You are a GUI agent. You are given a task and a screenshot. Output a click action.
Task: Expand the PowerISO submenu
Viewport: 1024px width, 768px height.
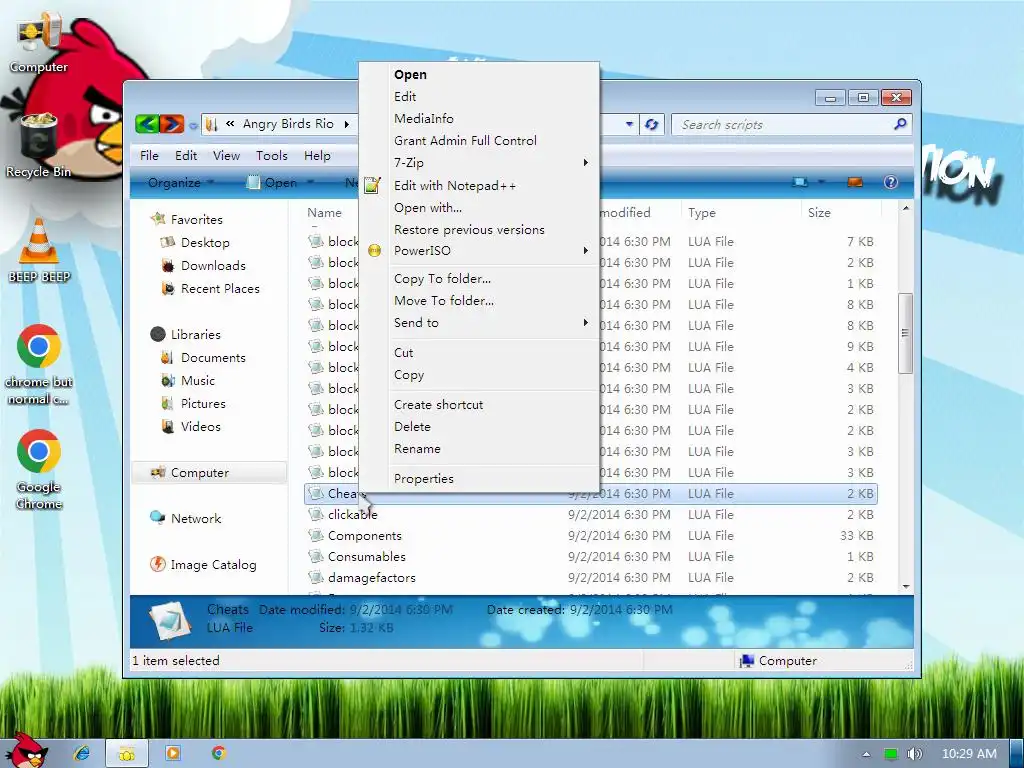586,250
